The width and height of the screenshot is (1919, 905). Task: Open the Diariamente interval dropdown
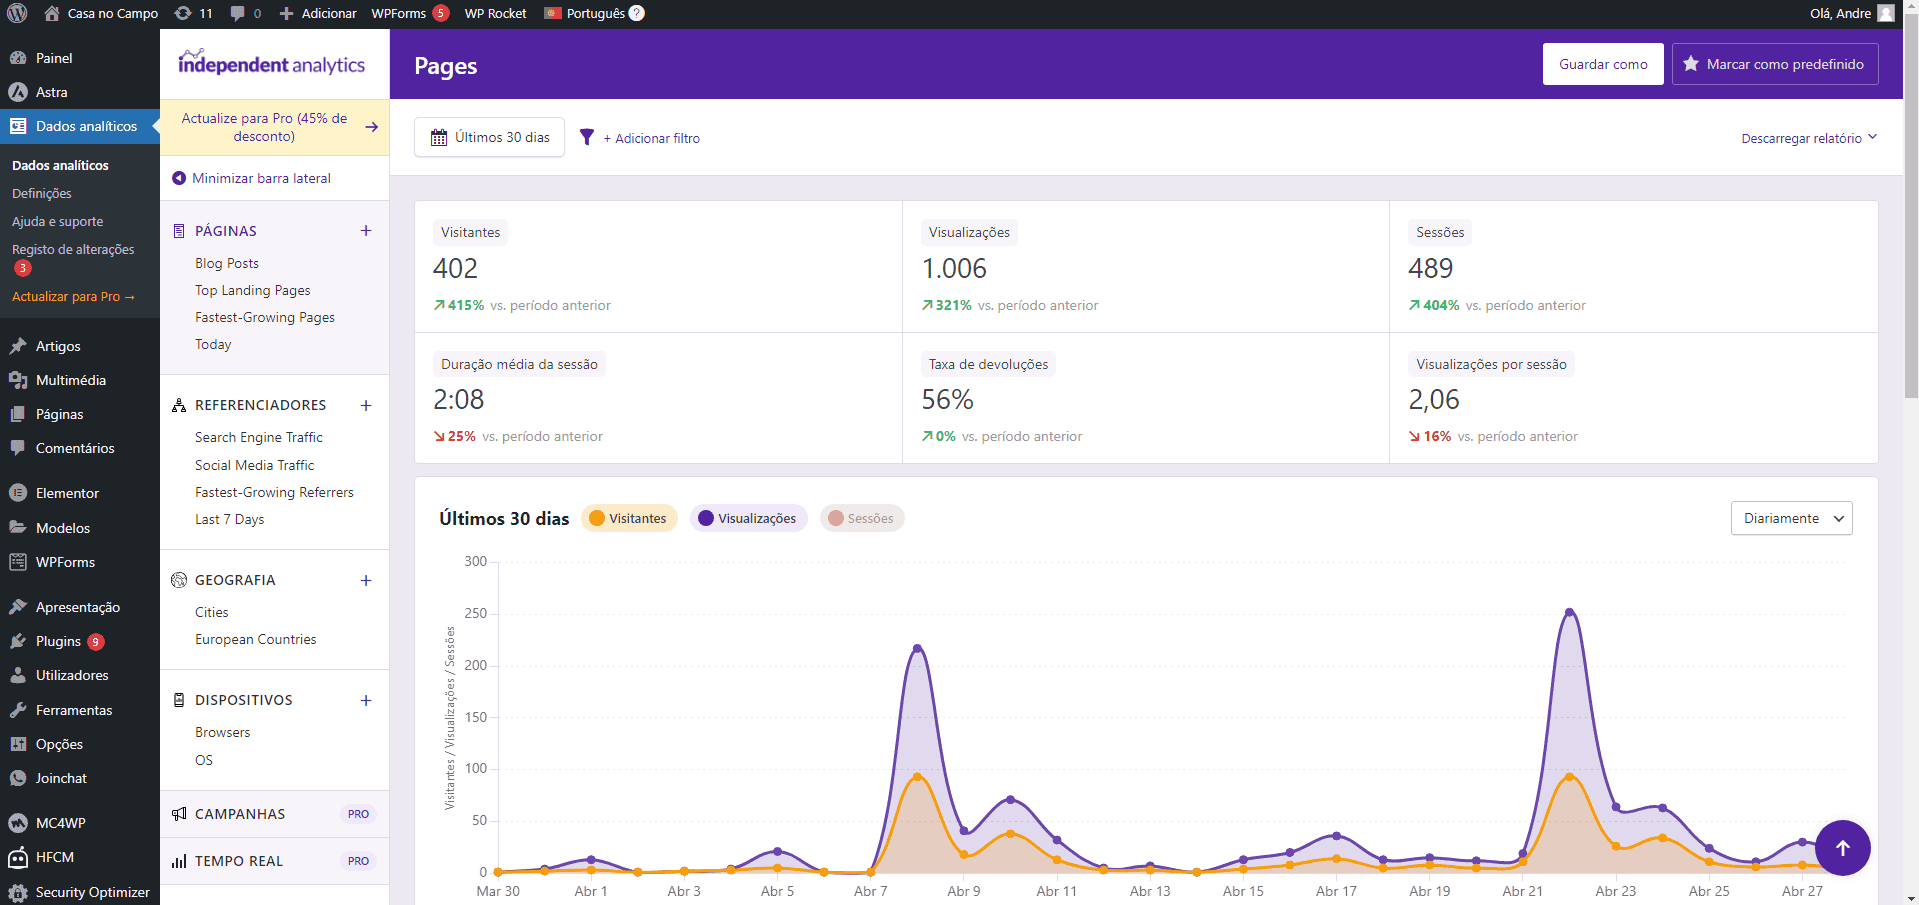click(1791, 518)
